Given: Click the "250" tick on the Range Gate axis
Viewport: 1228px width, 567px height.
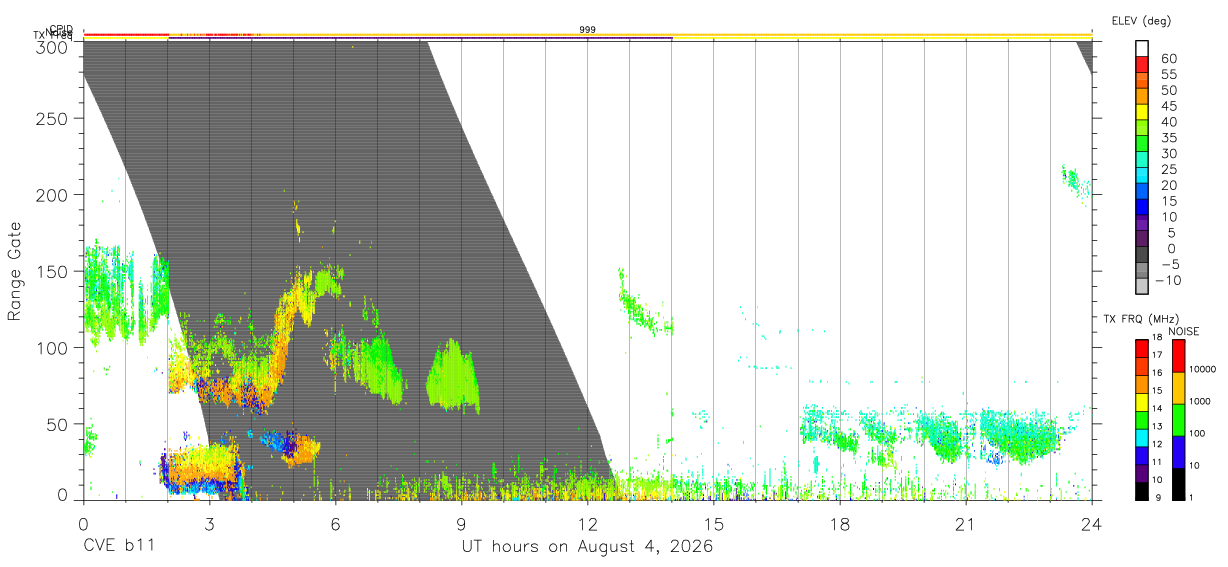Looking at the screenshot, I should tap(54, 118).
